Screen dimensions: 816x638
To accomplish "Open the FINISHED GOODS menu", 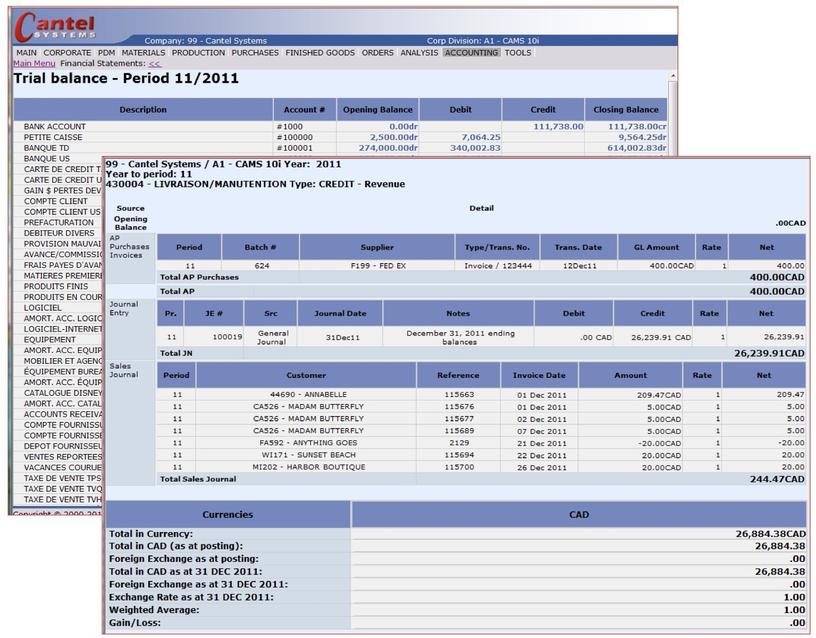I will point(320,53).
